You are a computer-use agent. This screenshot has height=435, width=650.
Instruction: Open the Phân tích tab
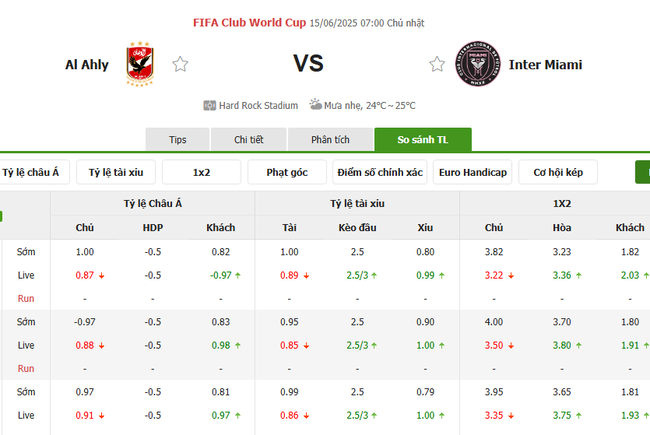(329, 140)
